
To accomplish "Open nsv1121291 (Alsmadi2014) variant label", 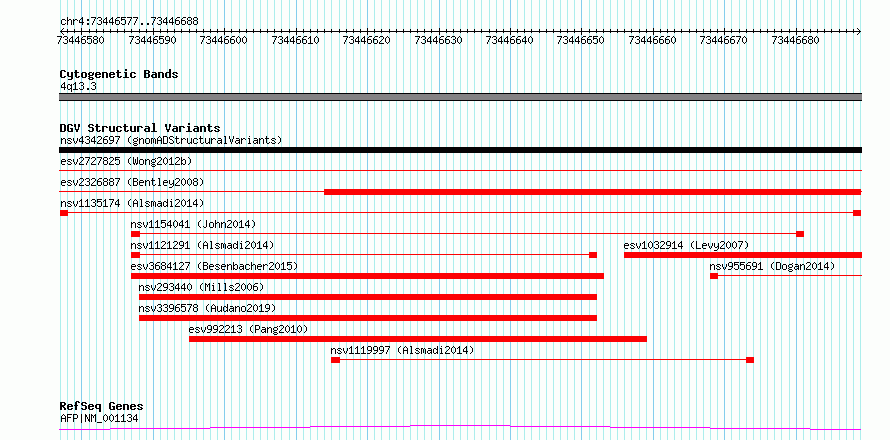I will 202,245.
